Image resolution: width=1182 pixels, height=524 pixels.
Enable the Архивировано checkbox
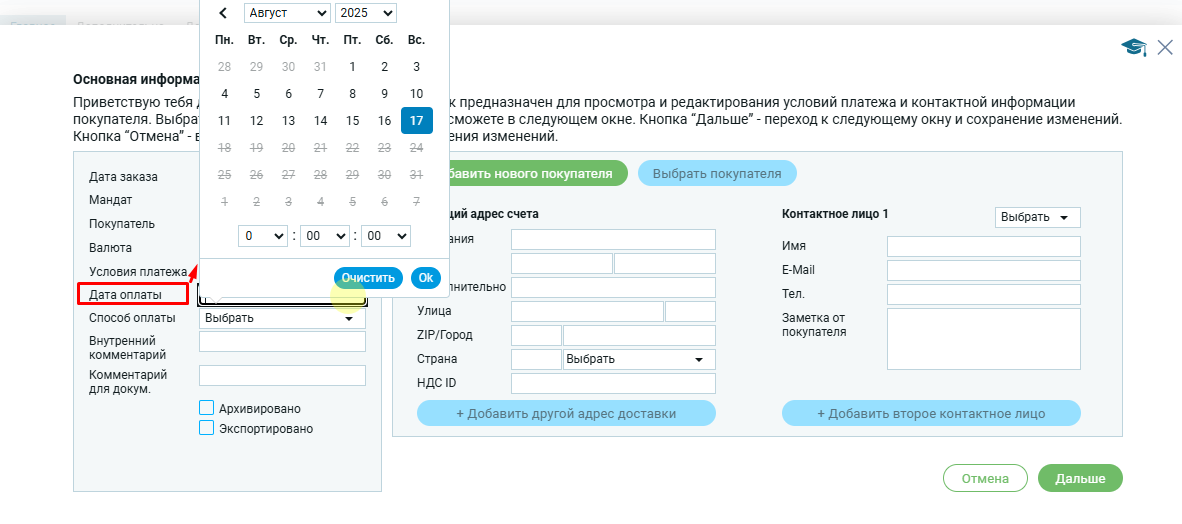207,408
